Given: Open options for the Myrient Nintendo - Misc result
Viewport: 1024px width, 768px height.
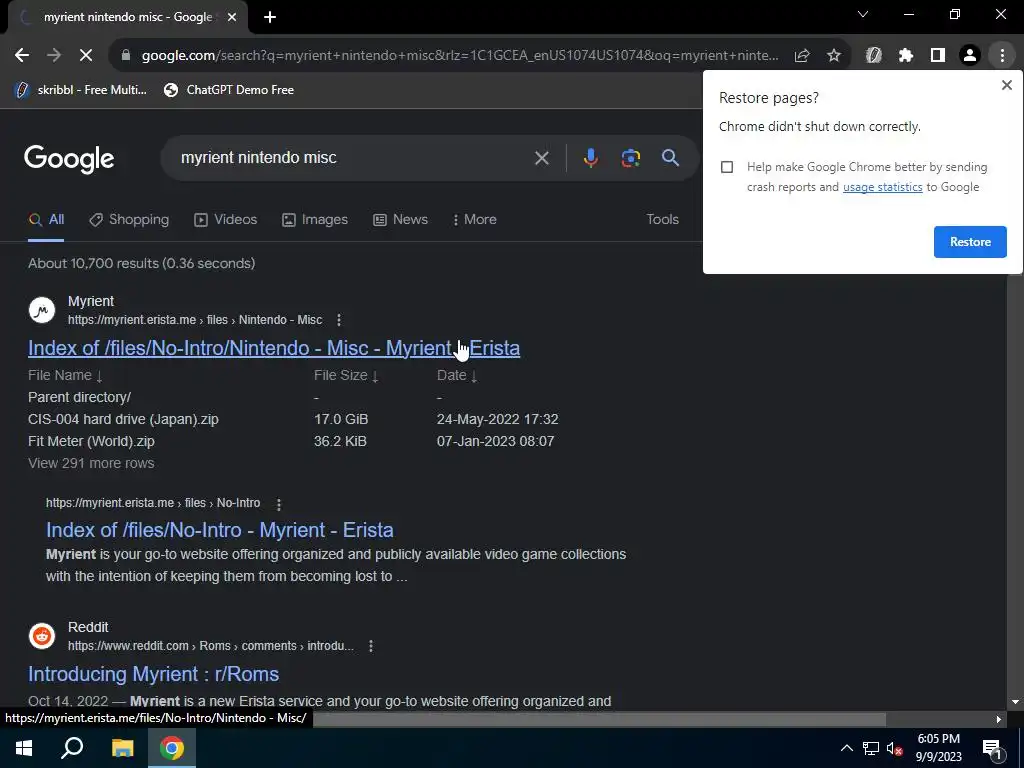Looking at the screenshot, I should pyautogui.click(x=338, y=320).
